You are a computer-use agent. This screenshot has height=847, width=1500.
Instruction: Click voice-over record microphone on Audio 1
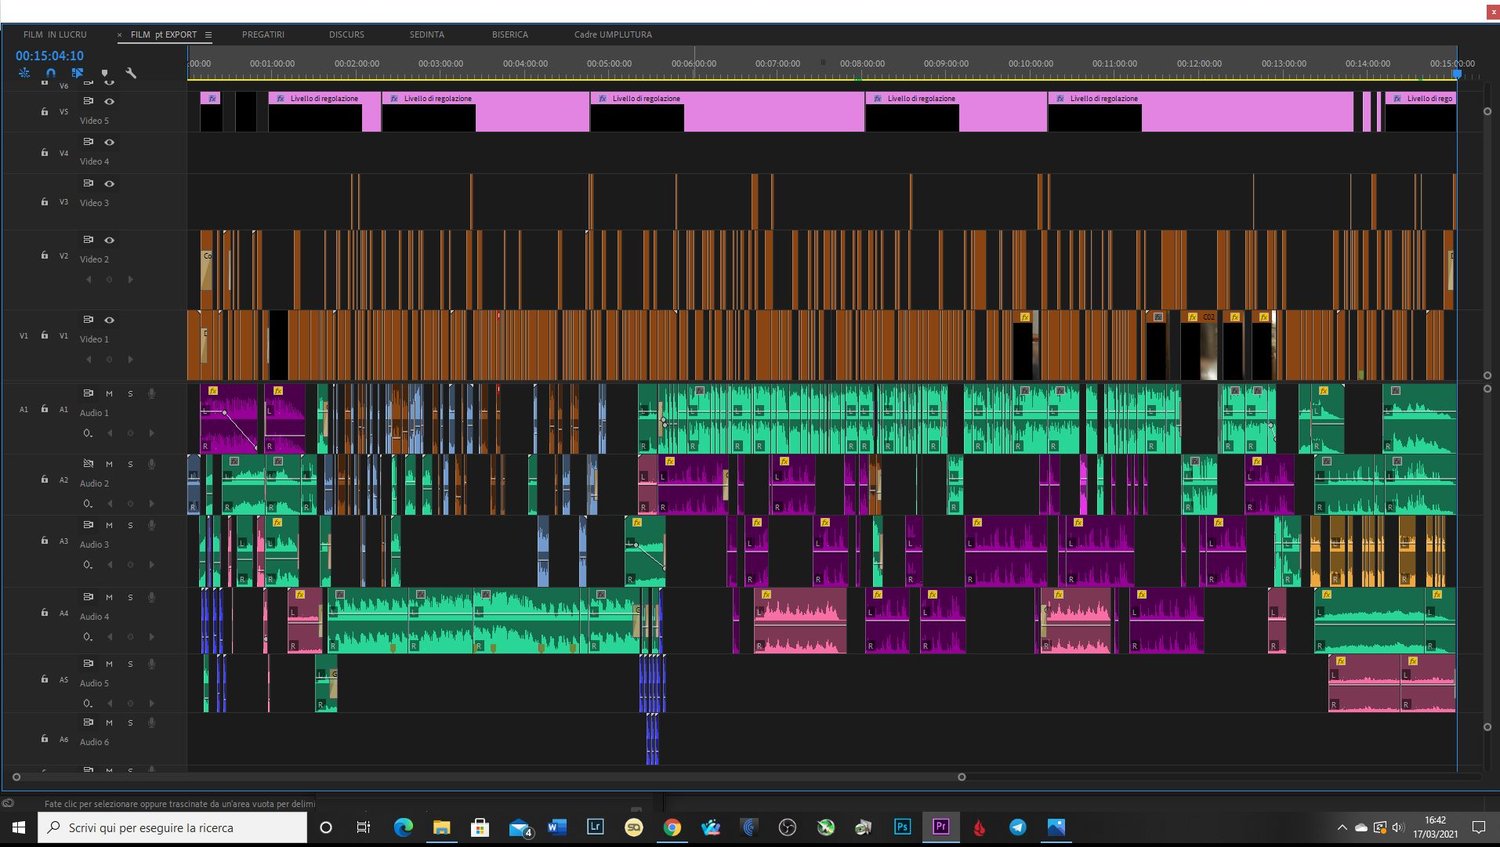(x=152, y=393)
